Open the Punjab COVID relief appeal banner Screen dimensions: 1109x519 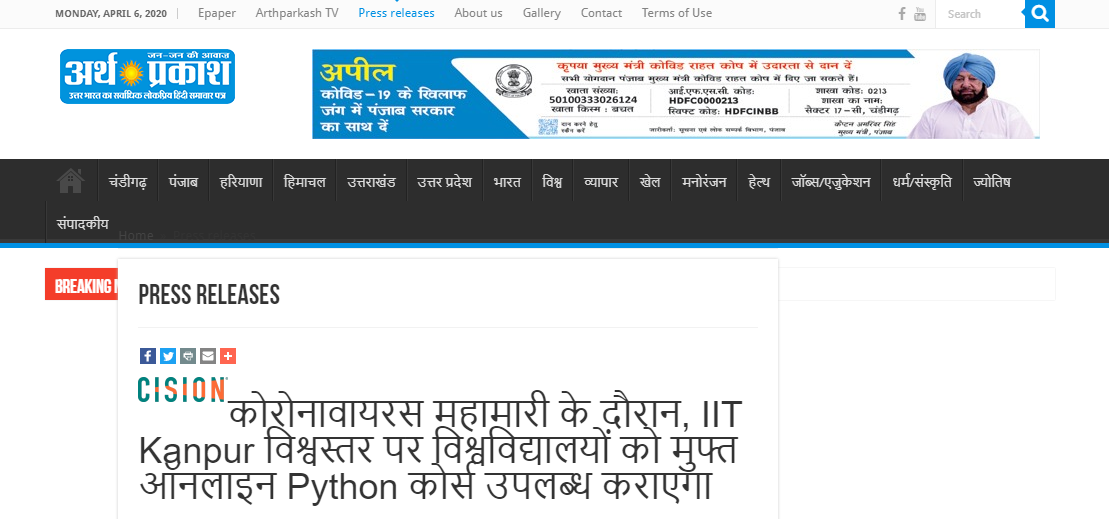point(675,94)
